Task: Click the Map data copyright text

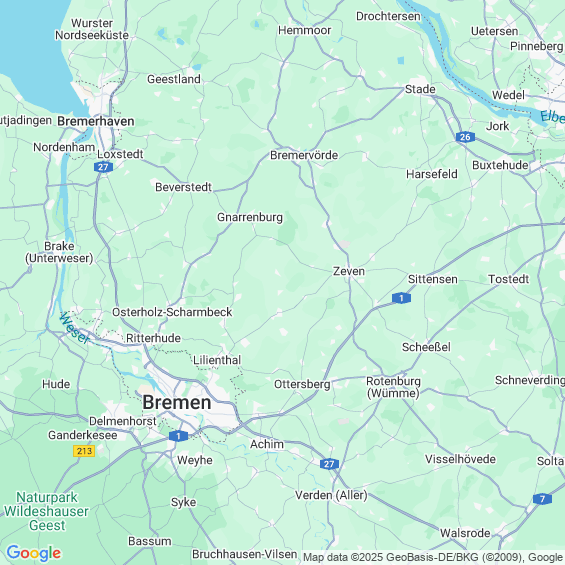Action: point(434,557)
